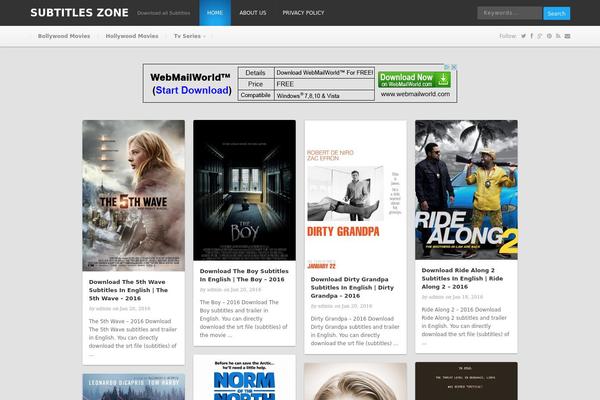
Task: Expand the Tv Series dropdown menu
Action: (x=189, y=36)
